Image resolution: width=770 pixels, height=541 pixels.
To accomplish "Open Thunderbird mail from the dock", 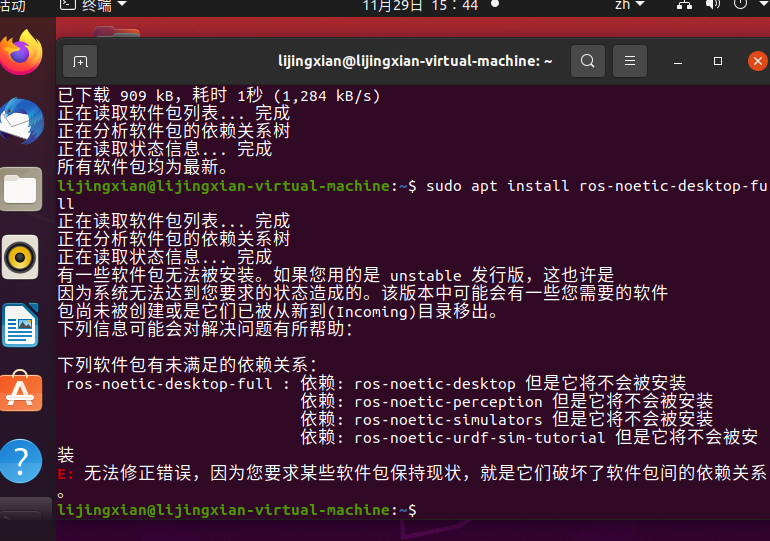I will pyautogui.click(x=21, y=121).
